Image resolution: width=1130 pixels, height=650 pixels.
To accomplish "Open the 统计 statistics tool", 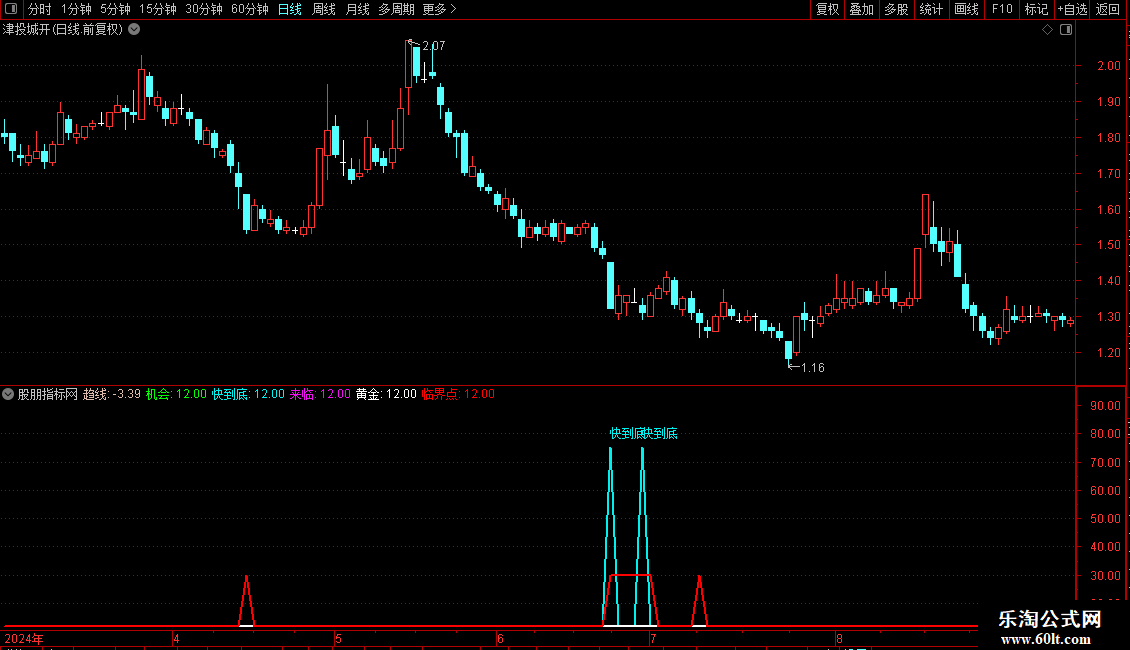I will pyautogui.click(x=931, y=9).
